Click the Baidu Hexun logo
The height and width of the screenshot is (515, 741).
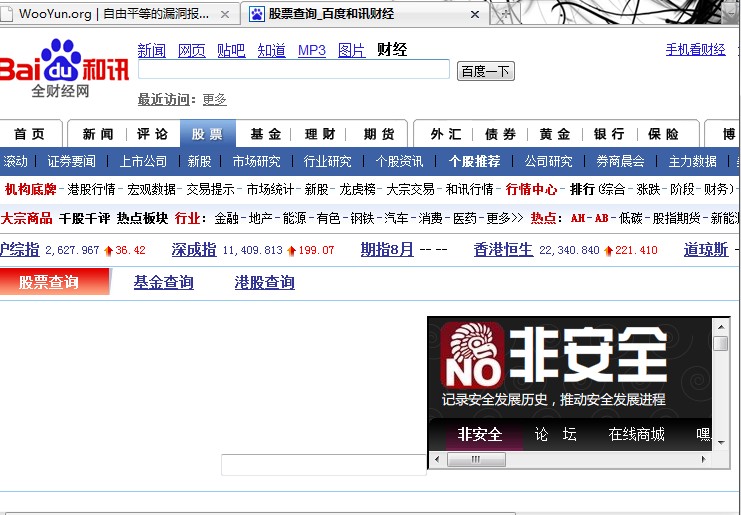click(64, 67)
